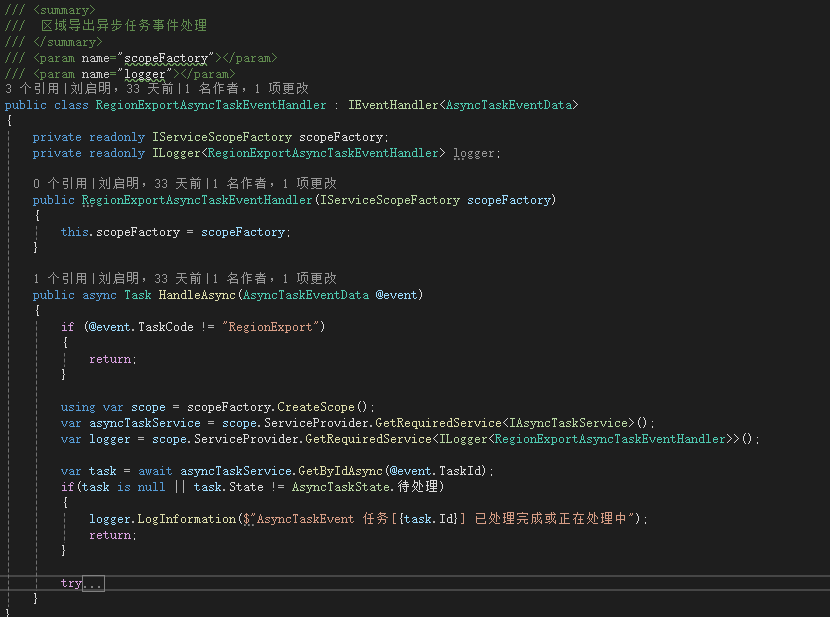The width and height of the screenshot is (830, 617).
Task: Click "scopeFactory" in the param doc comment
Action: click(166, 58)
